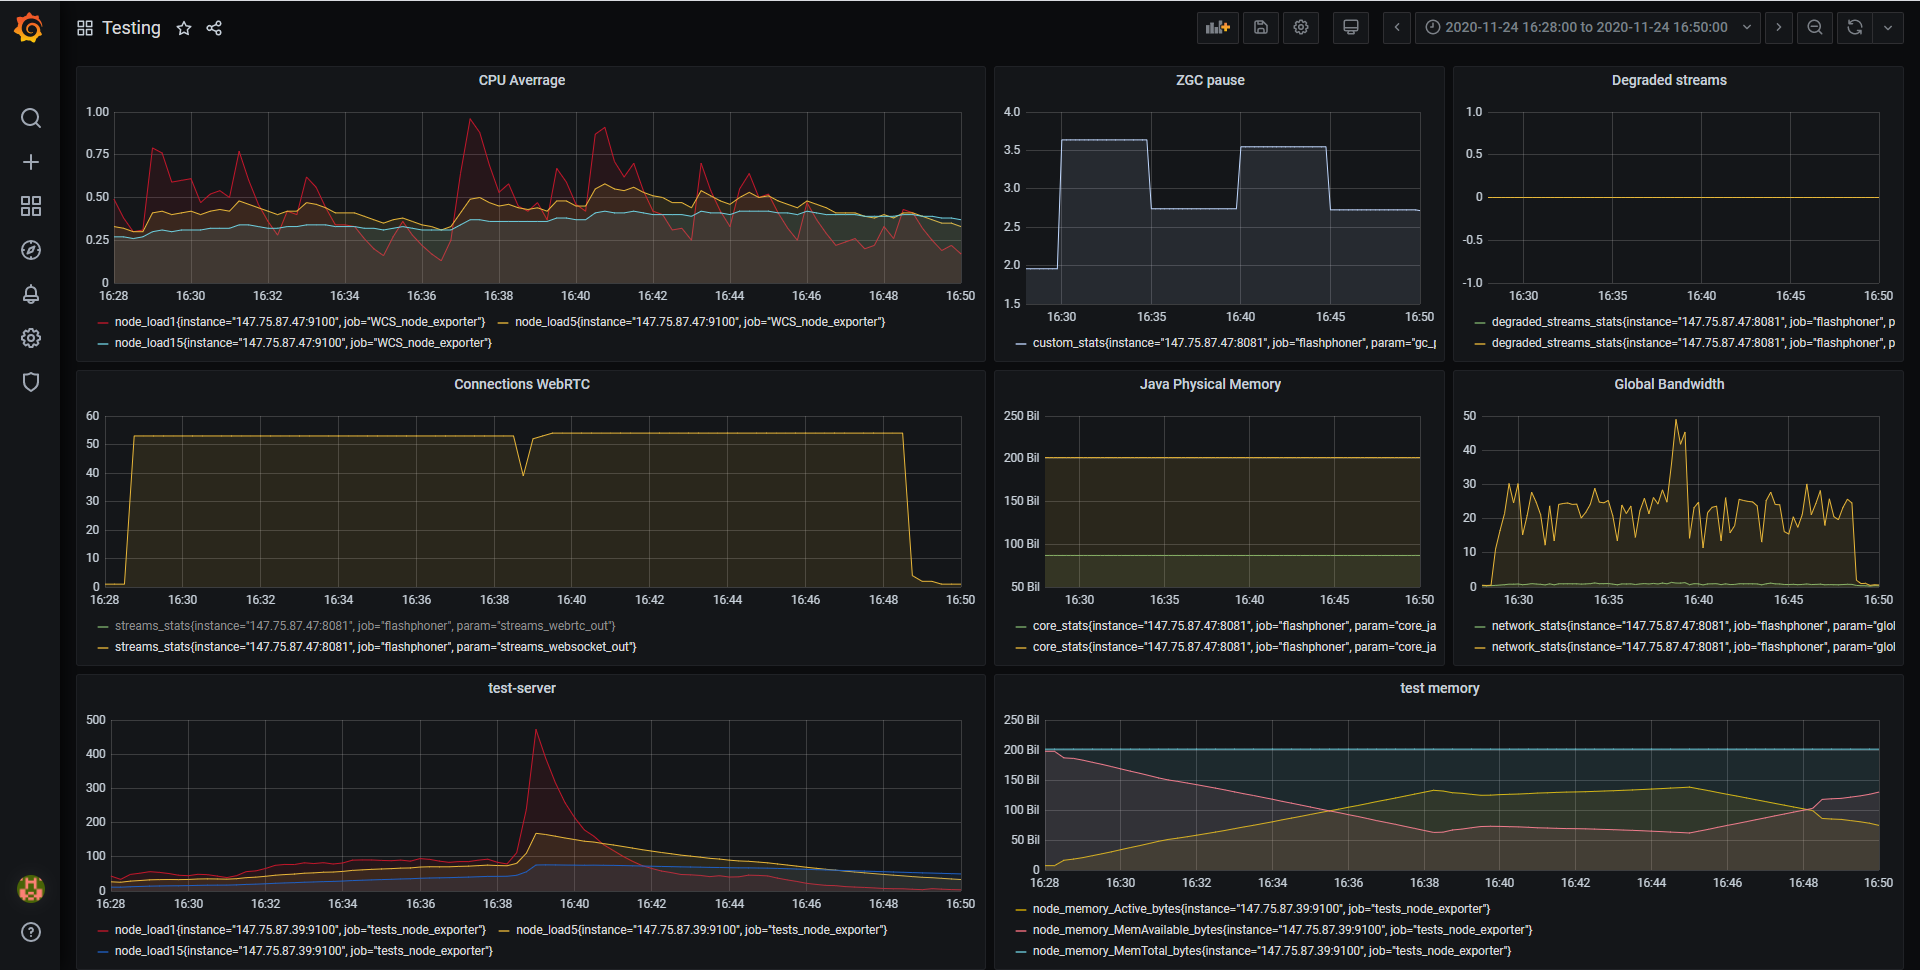Open the CPU Averrage panel title menu
This screenshot has height=970, width=1920.
pyautogui.click(x=521, y=80)
